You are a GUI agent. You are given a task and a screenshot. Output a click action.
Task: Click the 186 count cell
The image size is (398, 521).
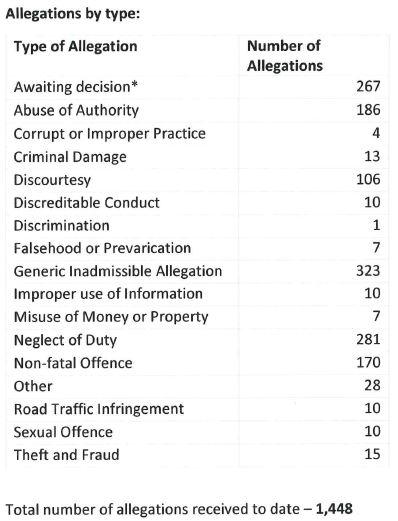click(368, 110)
